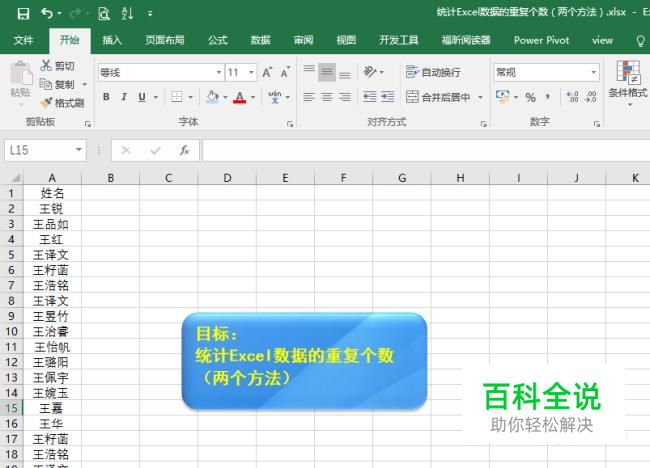The image size is (650, 468).
Task: Paste with the 粘贴 clipboard button
Action: 20,80
